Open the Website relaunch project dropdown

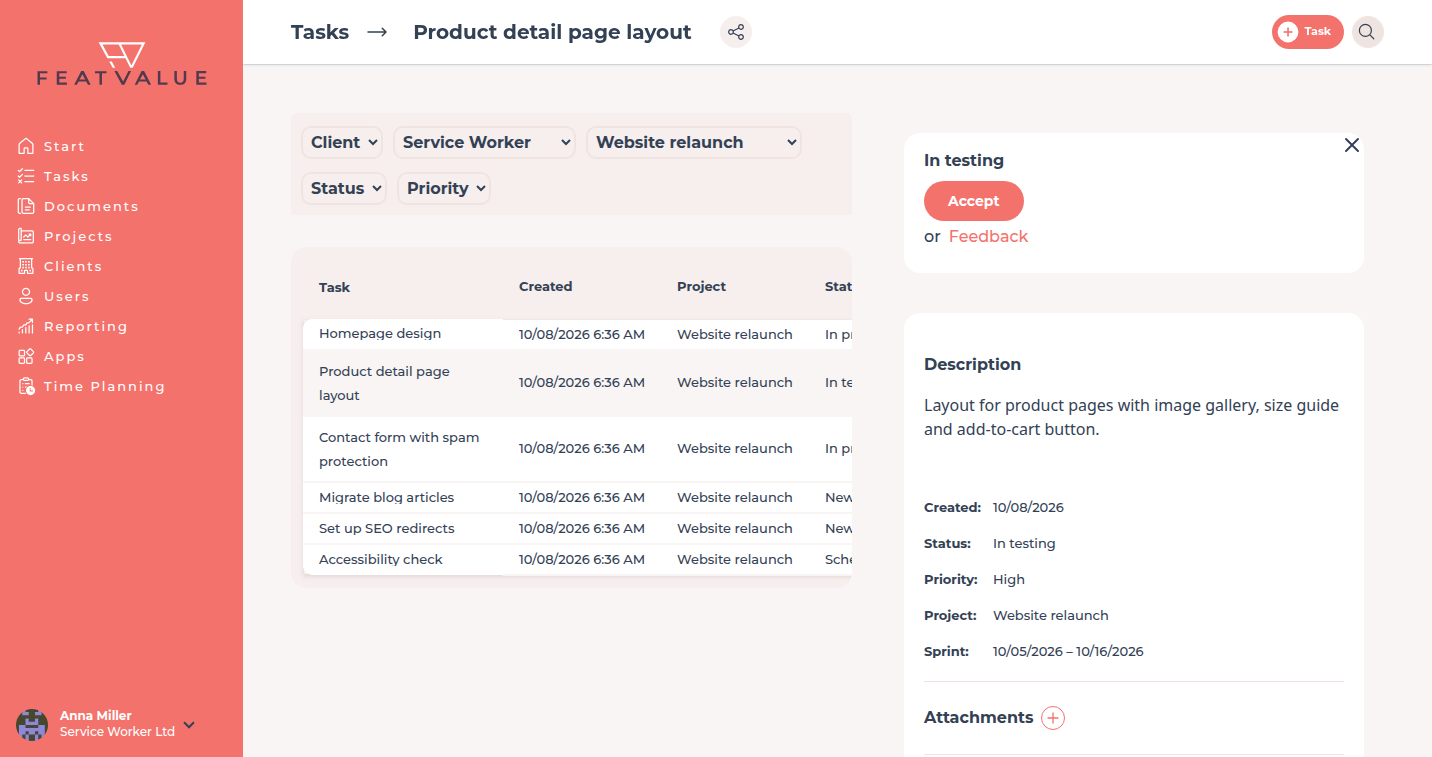tap(694, 142)
